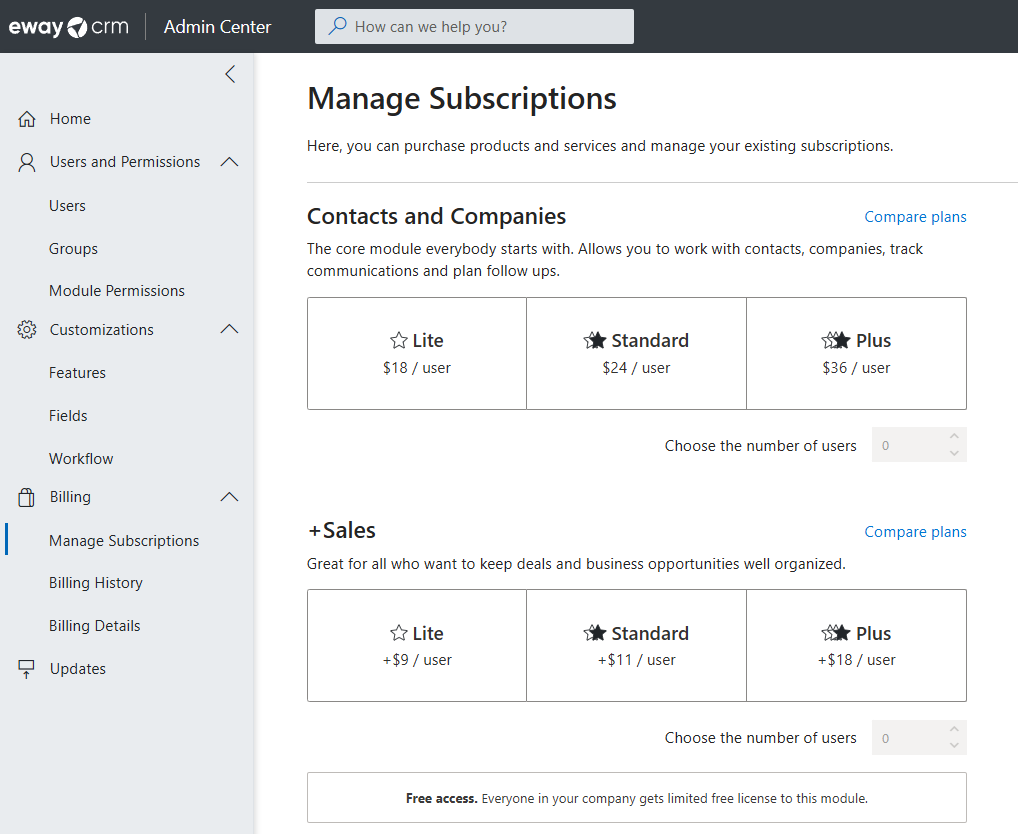
Task: Increase Contacts and Companies user count
Action: (x=954, y=436)
